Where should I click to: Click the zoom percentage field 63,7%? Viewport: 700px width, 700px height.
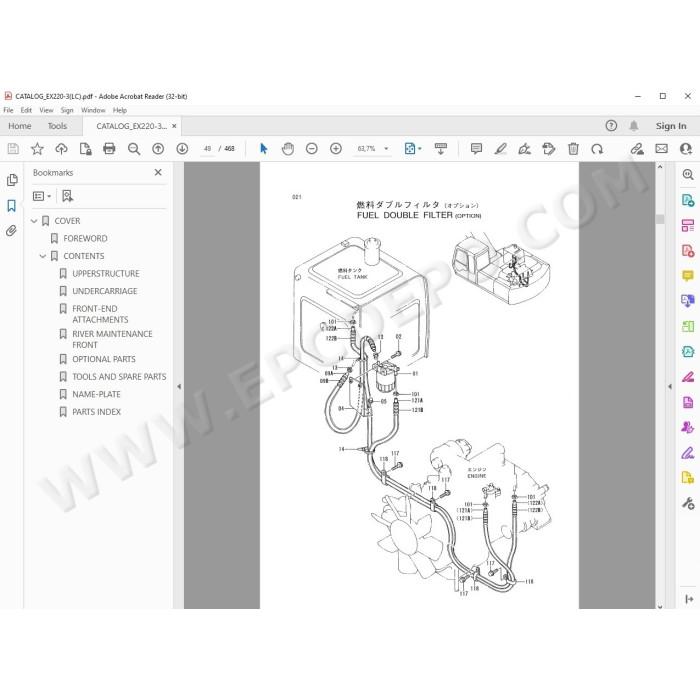(367, 149)
